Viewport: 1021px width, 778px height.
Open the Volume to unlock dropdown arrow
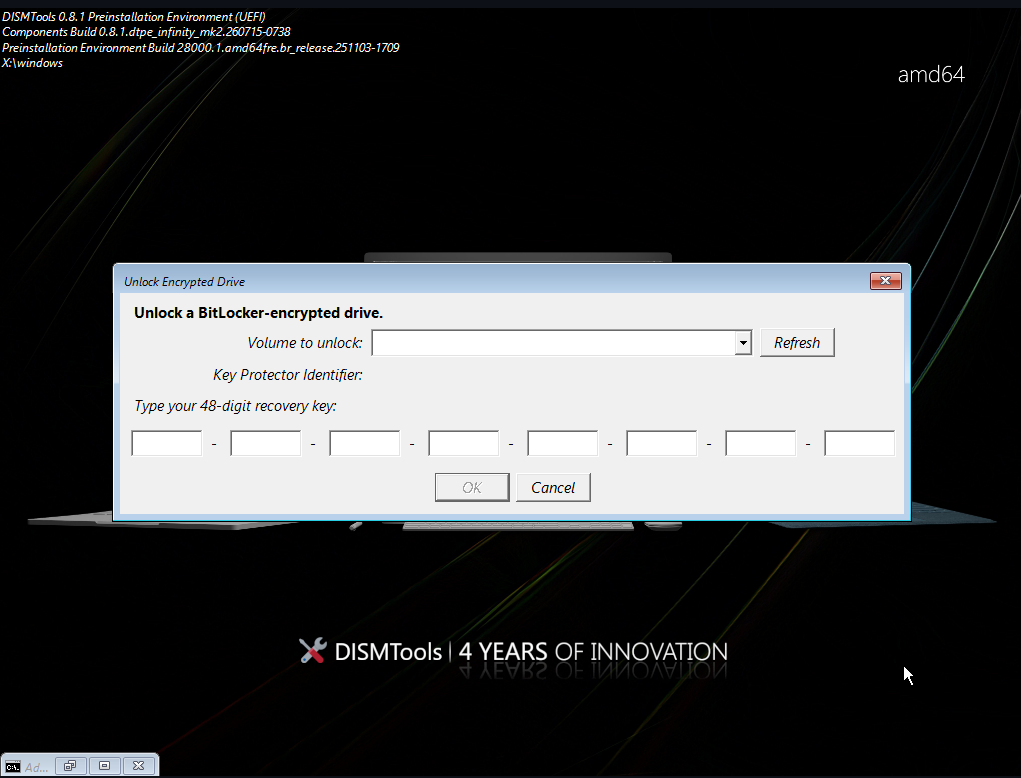point(743,343)
